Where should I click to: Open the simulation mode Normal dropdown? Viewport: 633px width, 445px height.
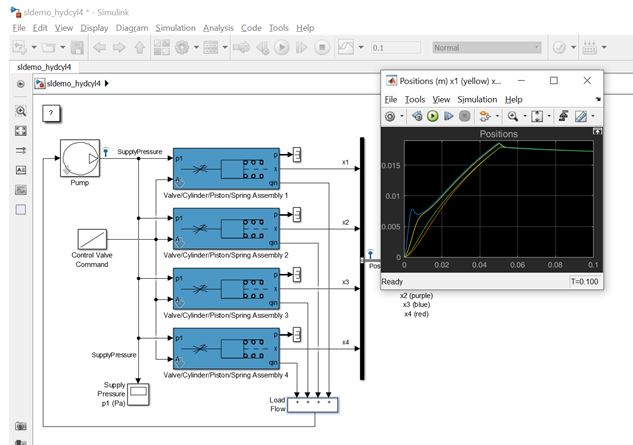487,48
